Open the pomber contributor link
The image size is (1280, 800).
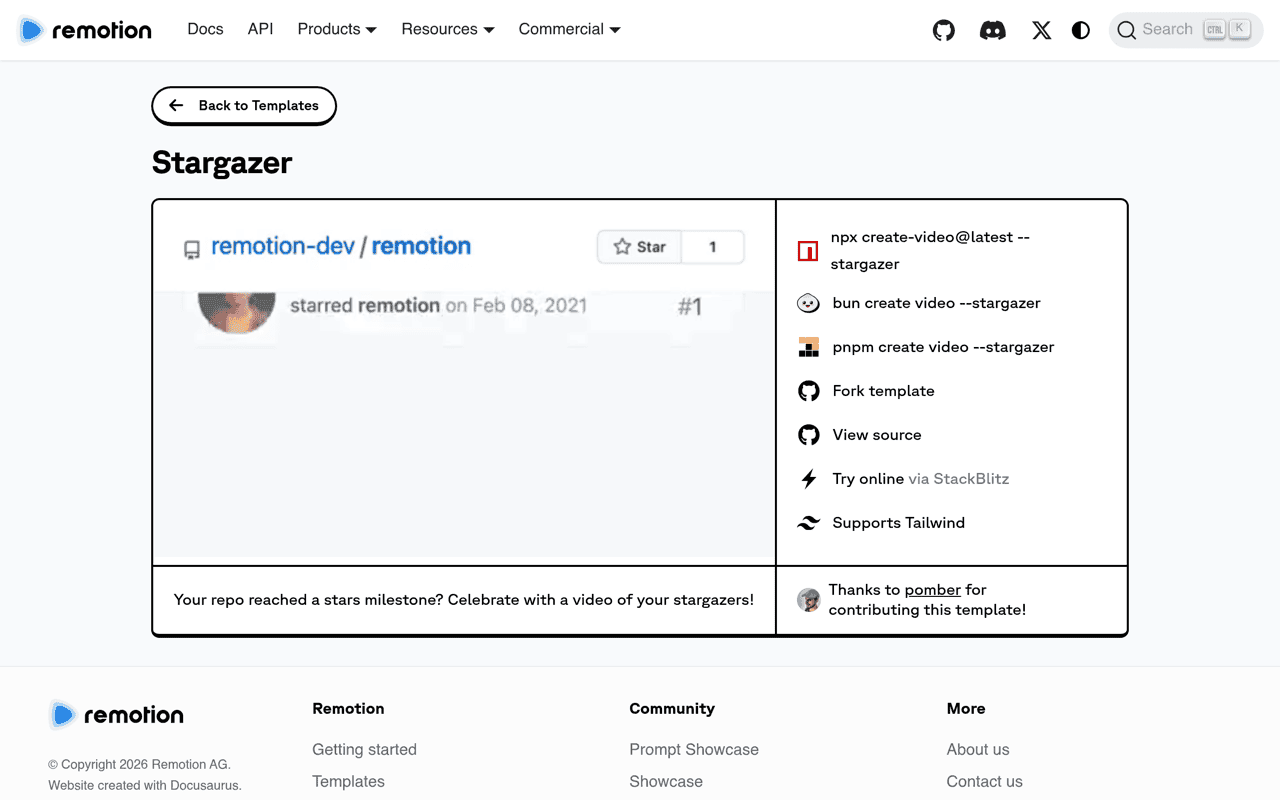coord(932,590)
